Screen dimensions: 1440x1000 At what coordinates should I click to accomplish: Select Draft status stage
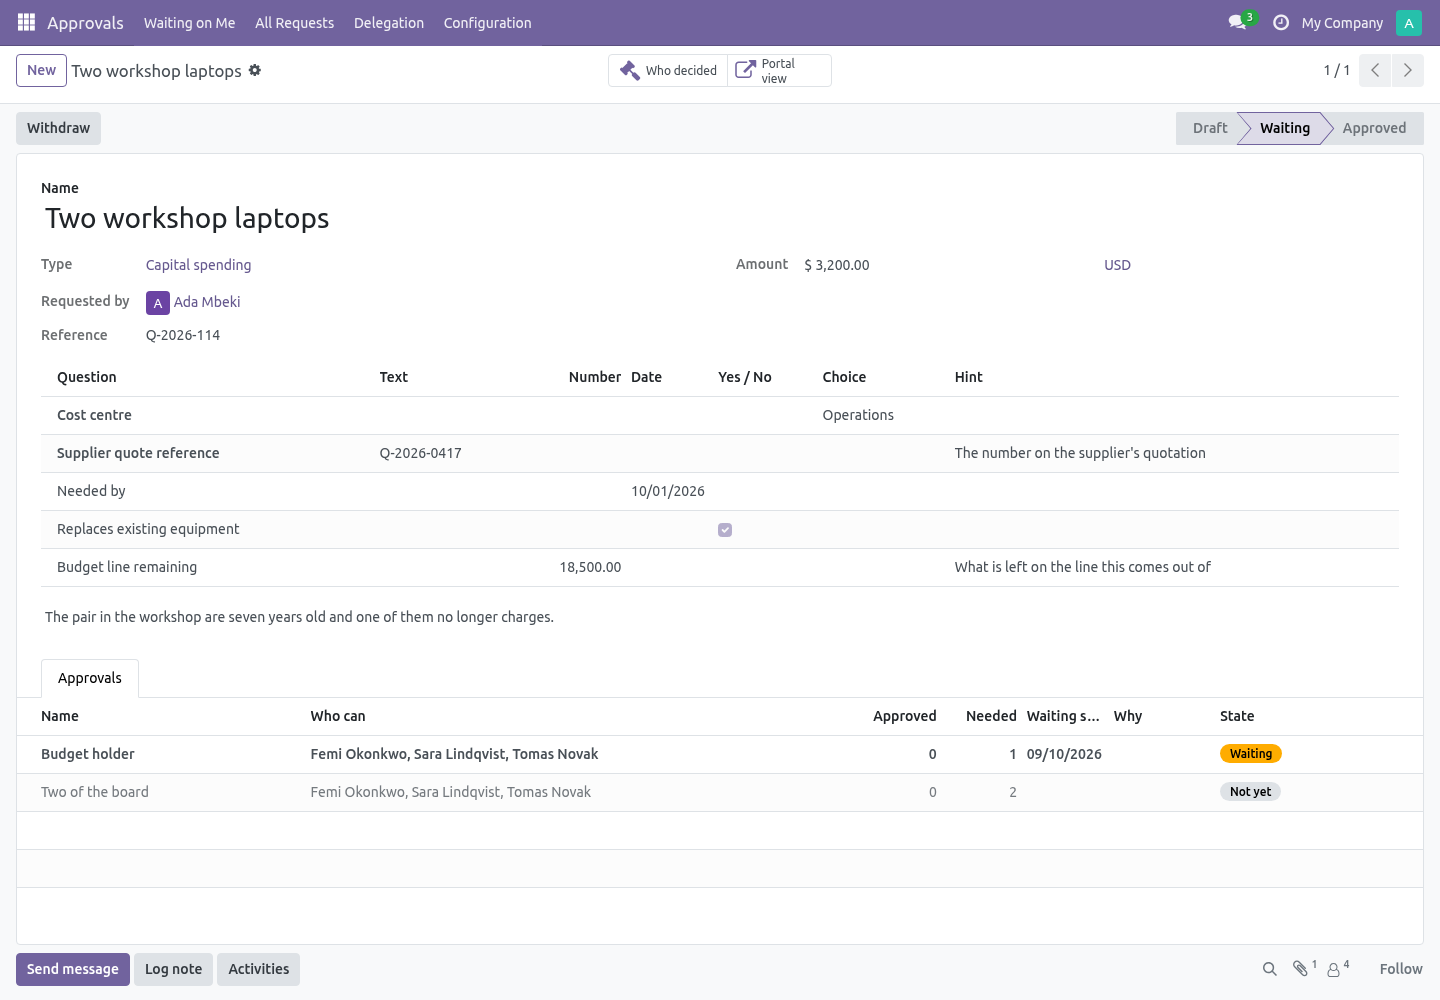point(1210,128)
